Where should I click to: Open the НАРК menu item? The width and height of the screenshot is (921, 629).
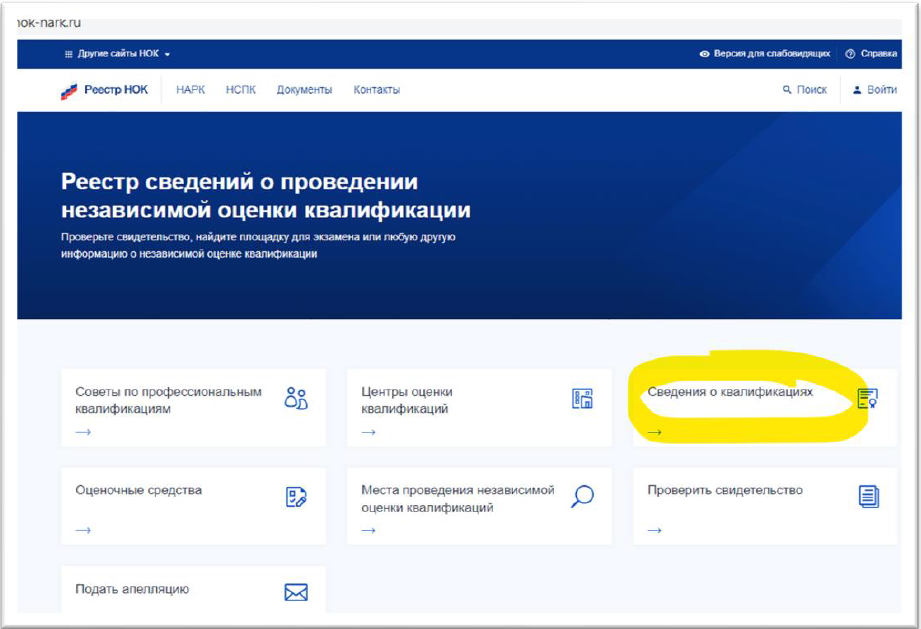coord(190,90)
